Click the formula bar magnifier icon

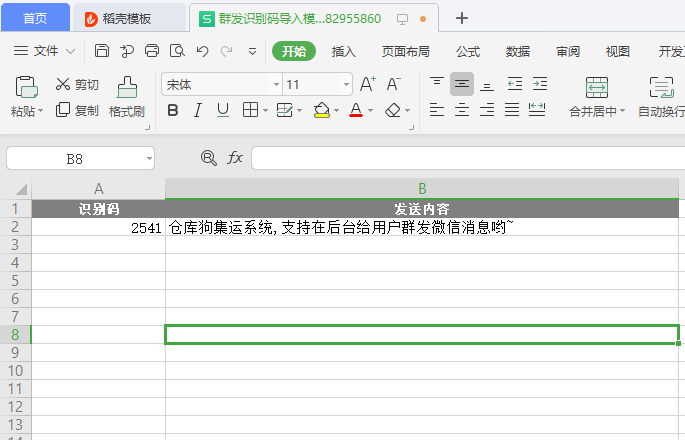(x=209, y=158)
